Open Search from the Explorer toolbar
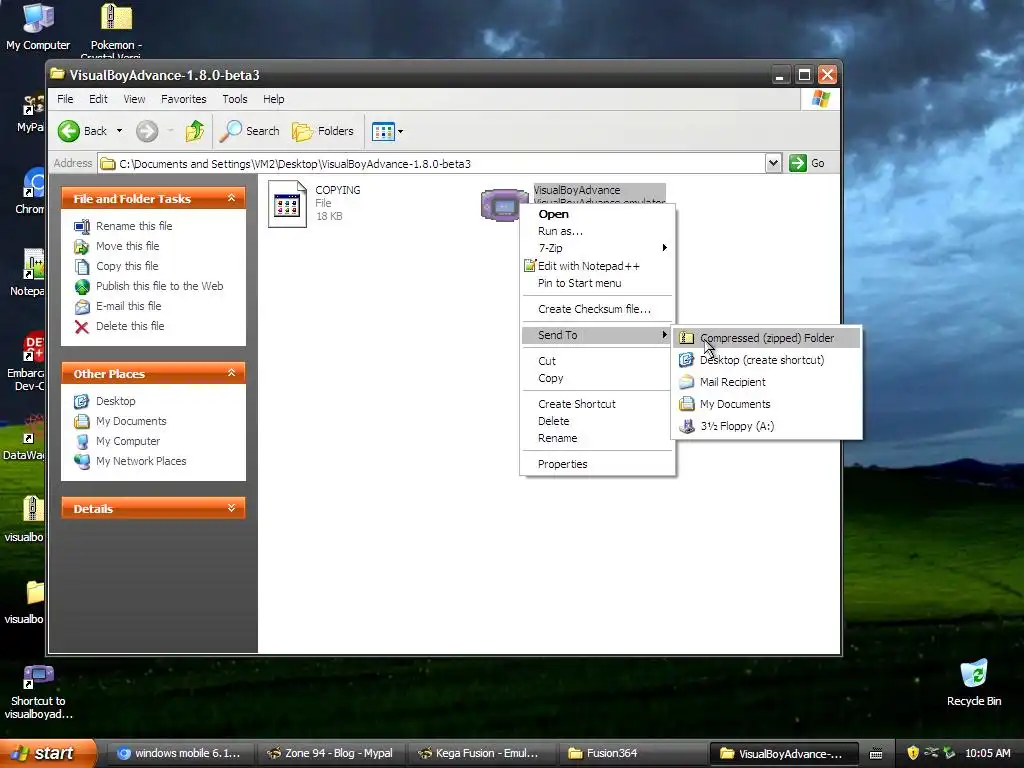 (x=249, y=131)
